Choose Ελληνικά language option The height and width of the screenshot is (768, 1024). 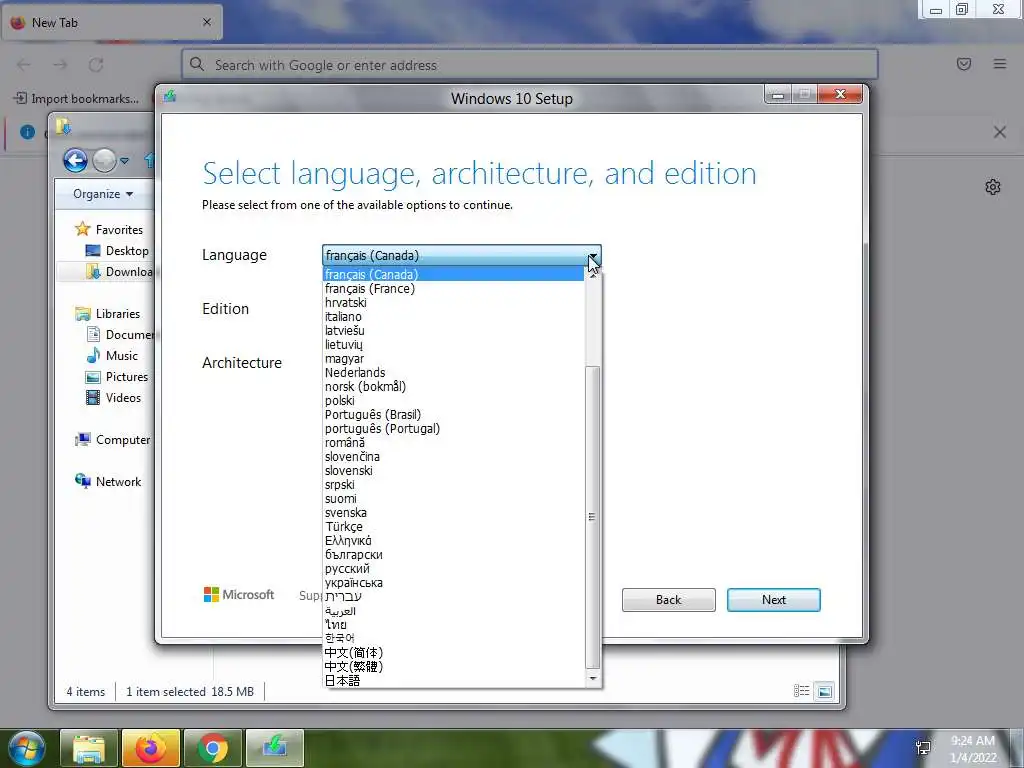coord(454,541)
